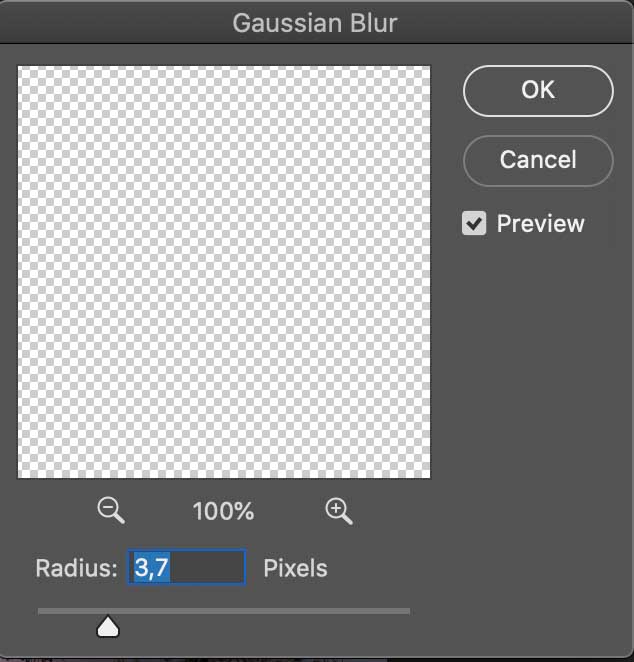The image size is (634, 662).
Task: Uncheck the Preview checkbox
Action: click(474, 223)
